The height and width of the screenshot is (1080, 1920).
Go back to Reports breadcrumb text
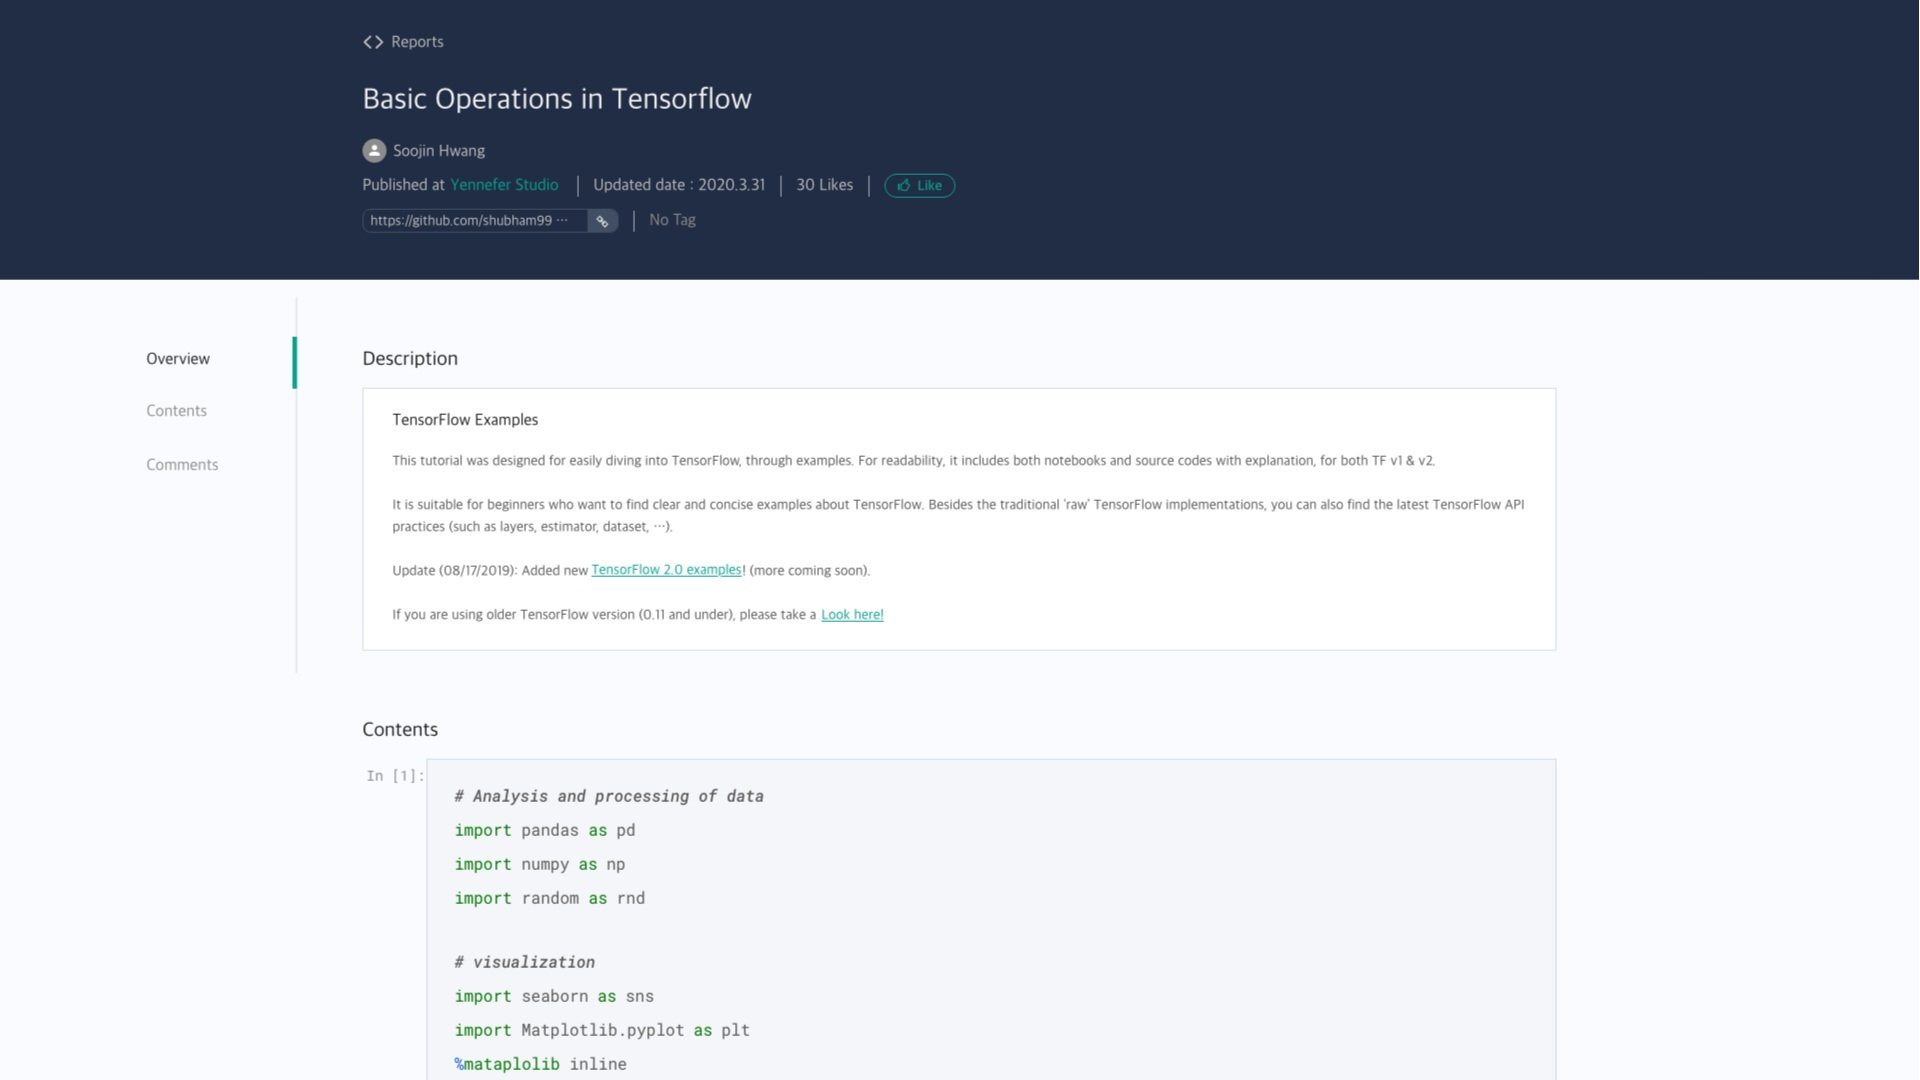click(417, 42)
